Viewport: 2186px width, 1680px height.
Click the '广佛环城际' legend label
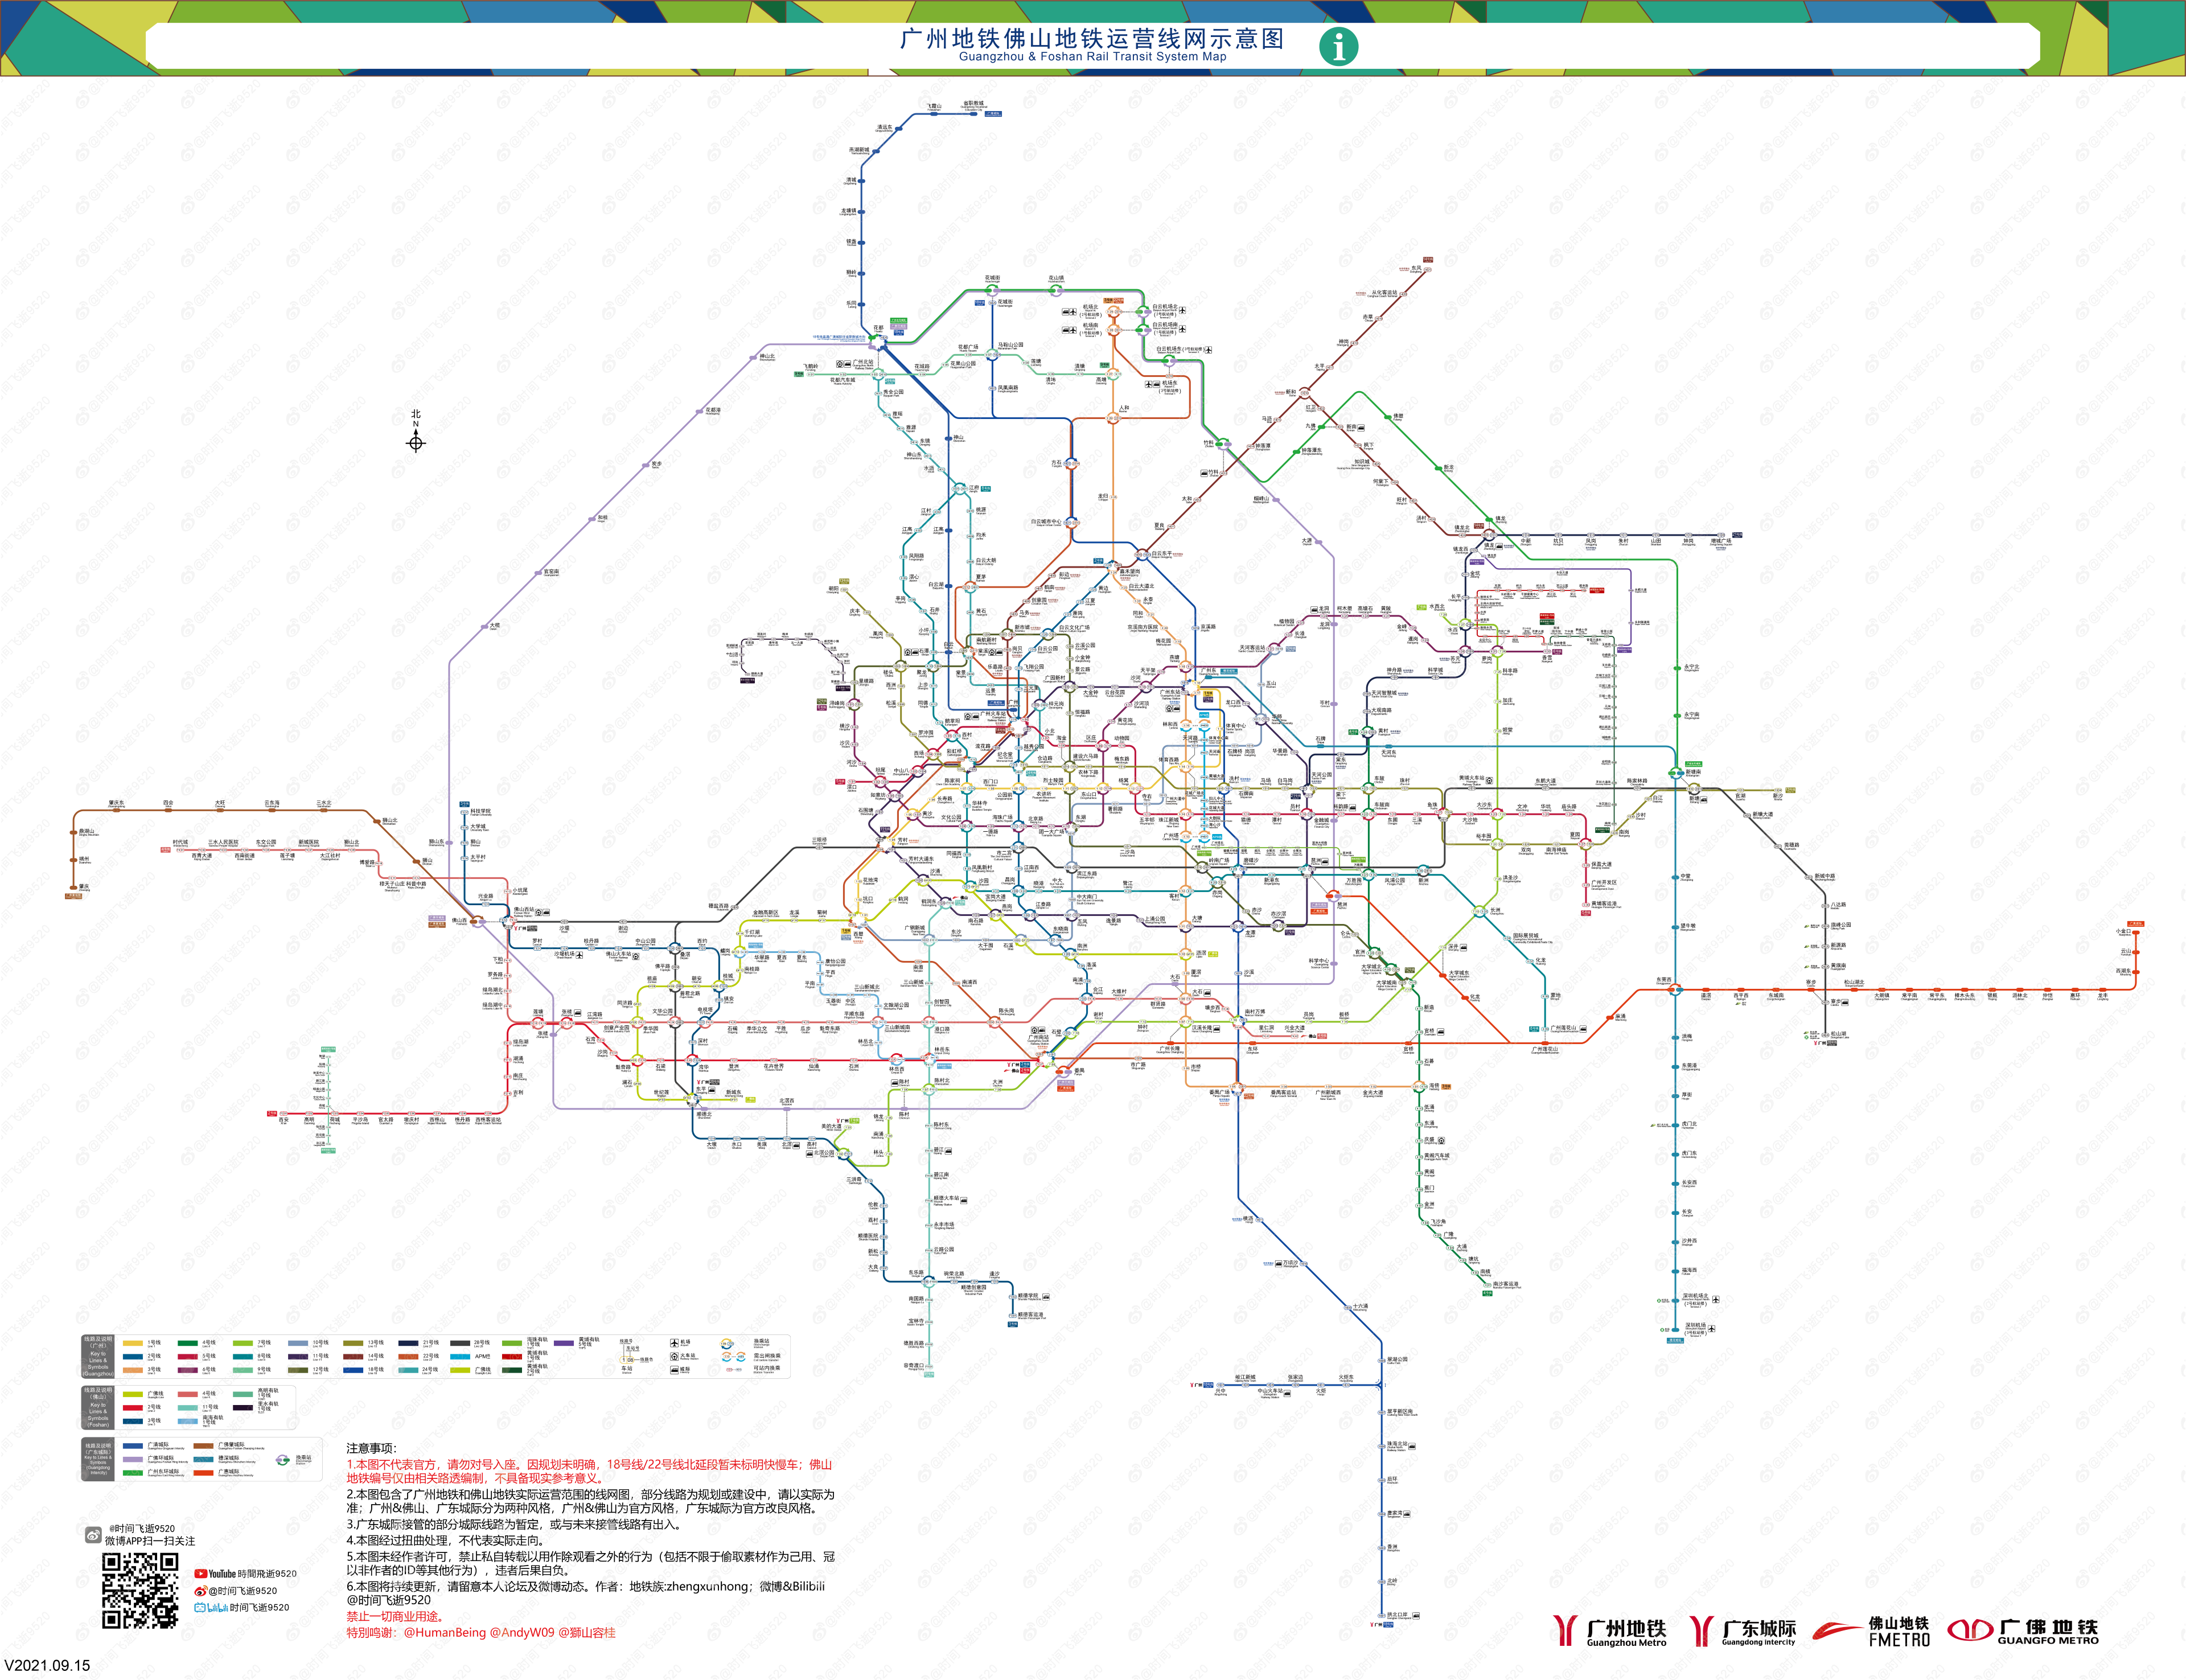161,1458
